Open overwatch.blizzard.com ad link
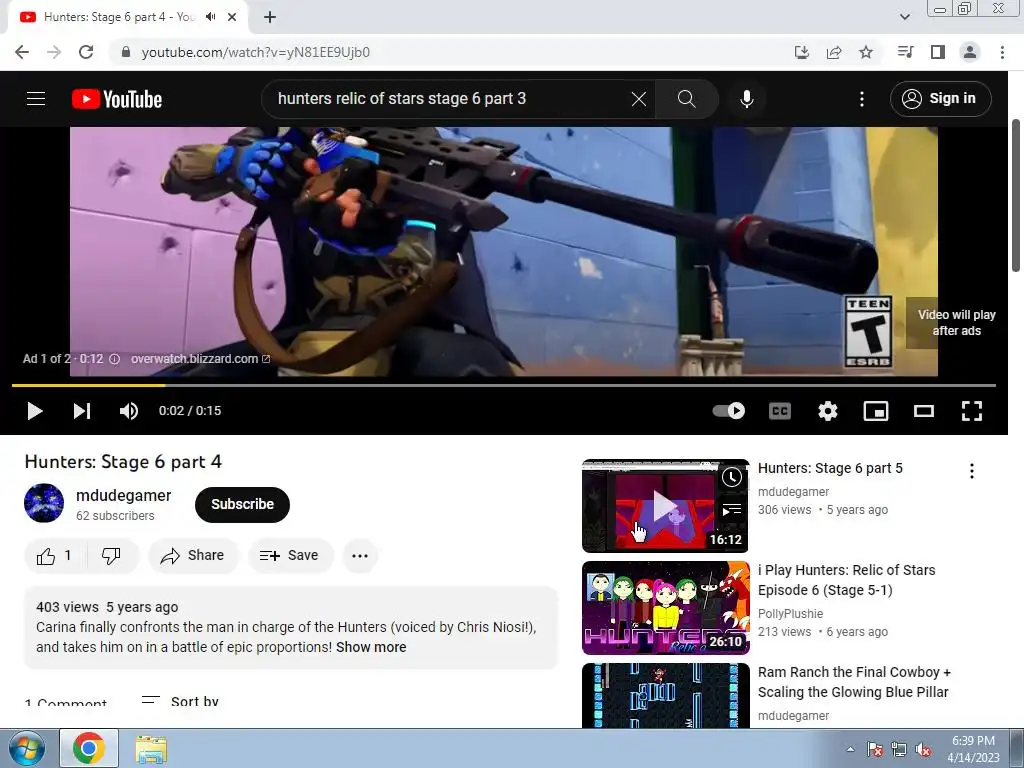Image resolution: width=1024 pixels, height=768 pixels. click(x=200, y=359)
